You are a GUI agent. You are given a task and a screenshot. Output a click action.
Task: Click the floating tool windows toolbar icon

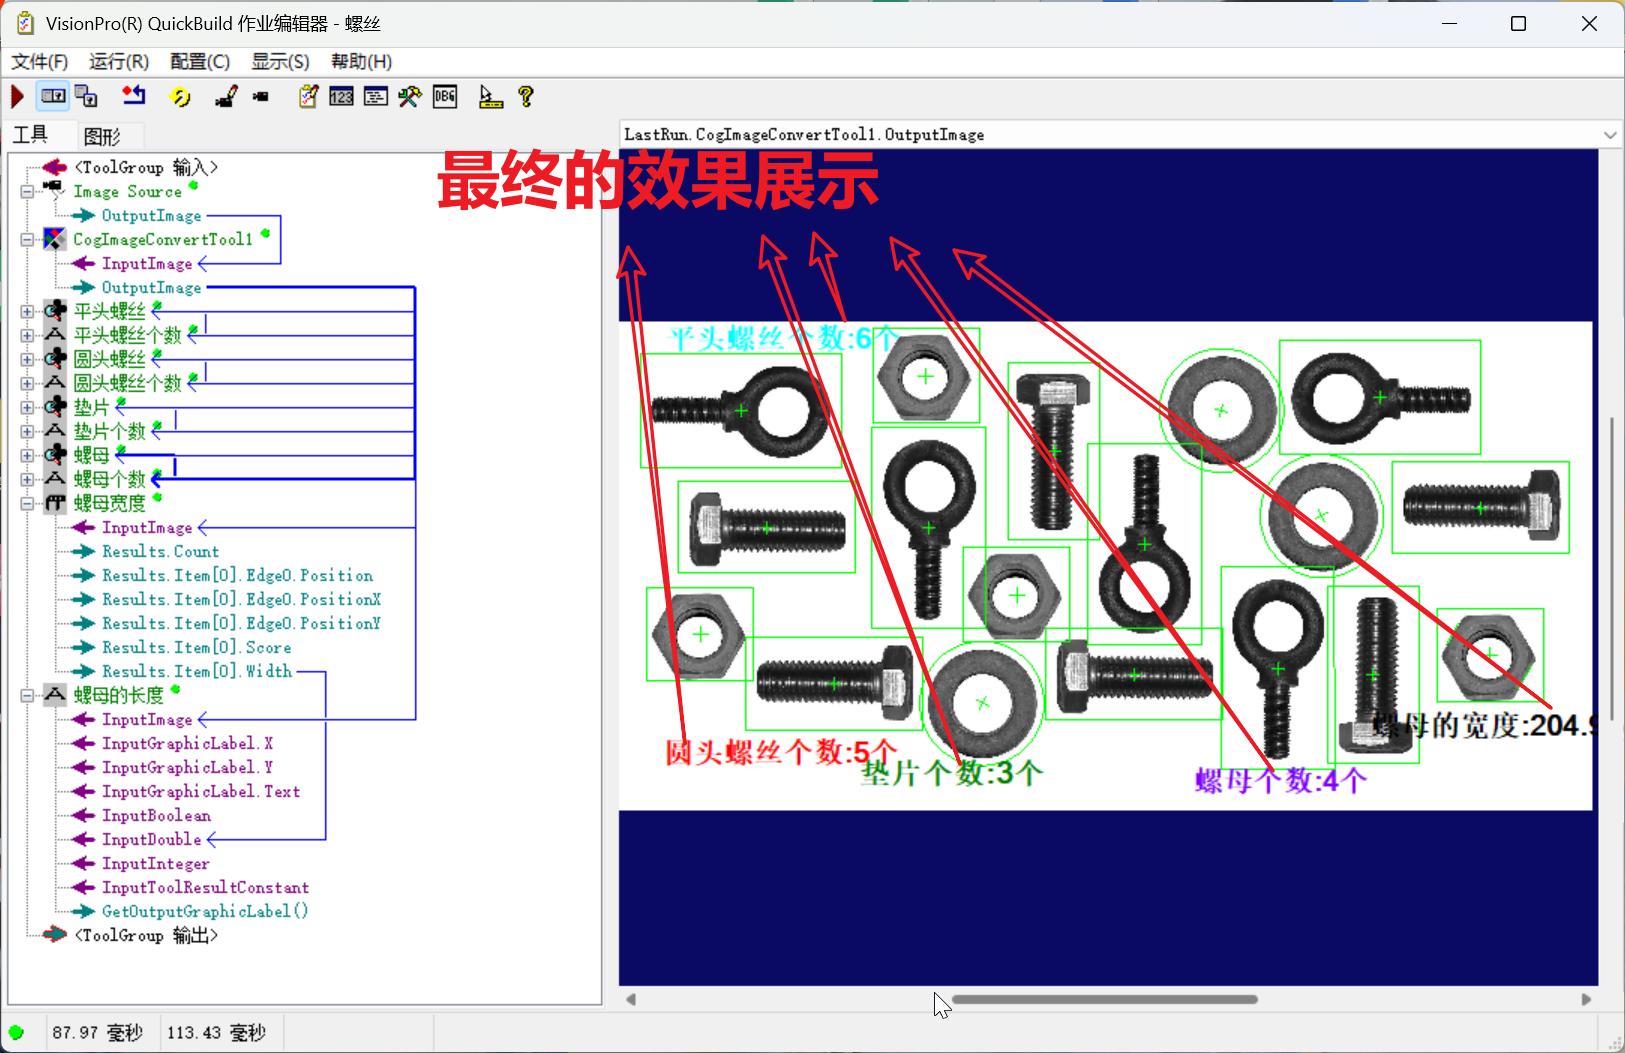click(87, 97)
